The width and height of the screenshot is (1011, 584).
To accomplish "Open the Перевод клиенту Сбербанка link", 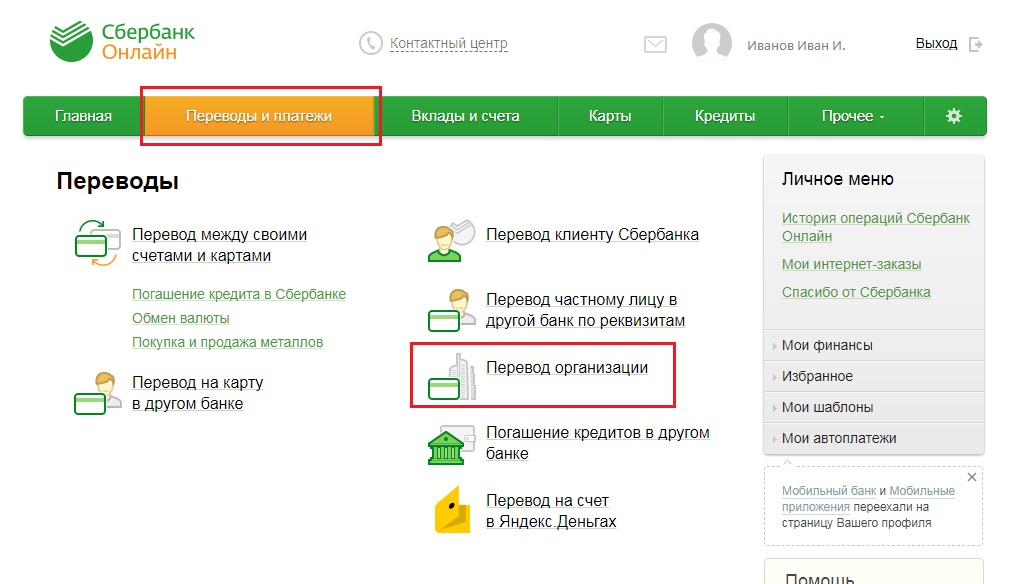I will click(x=593, y=235).
